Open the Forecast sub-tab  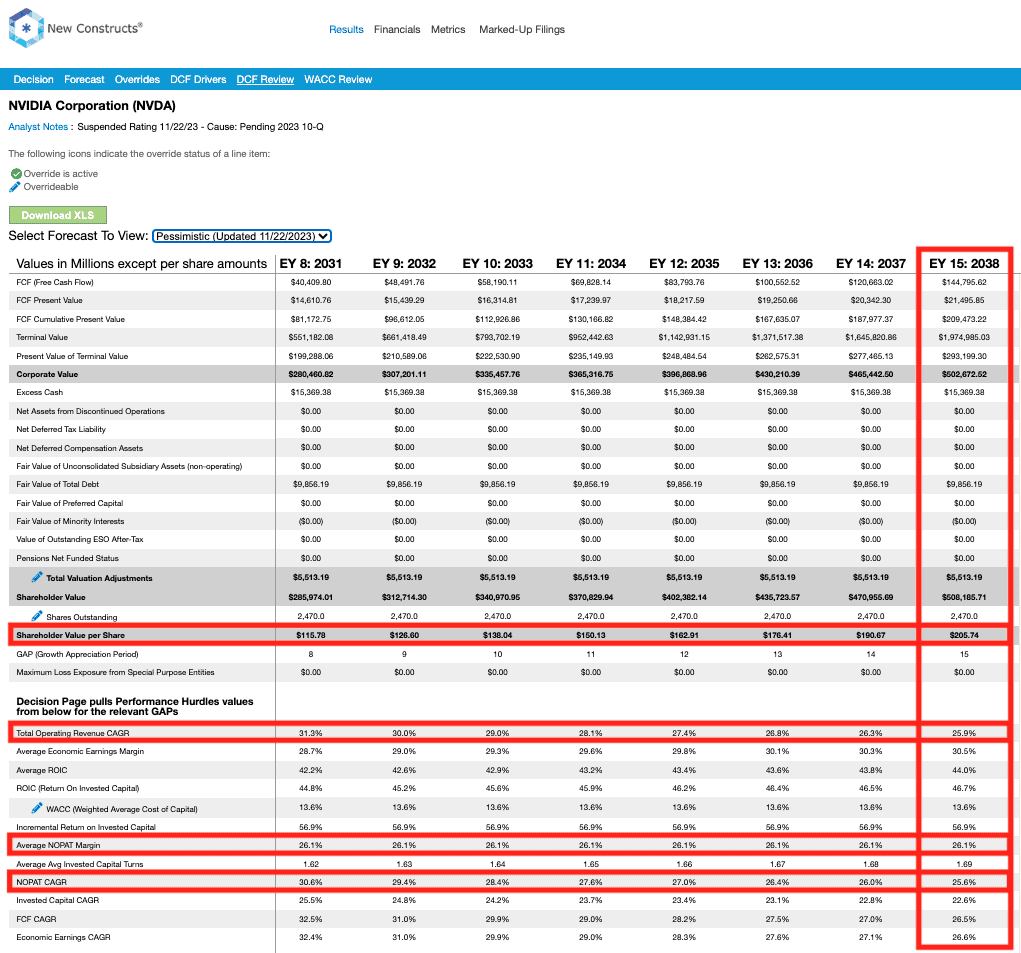coord(84,79)
